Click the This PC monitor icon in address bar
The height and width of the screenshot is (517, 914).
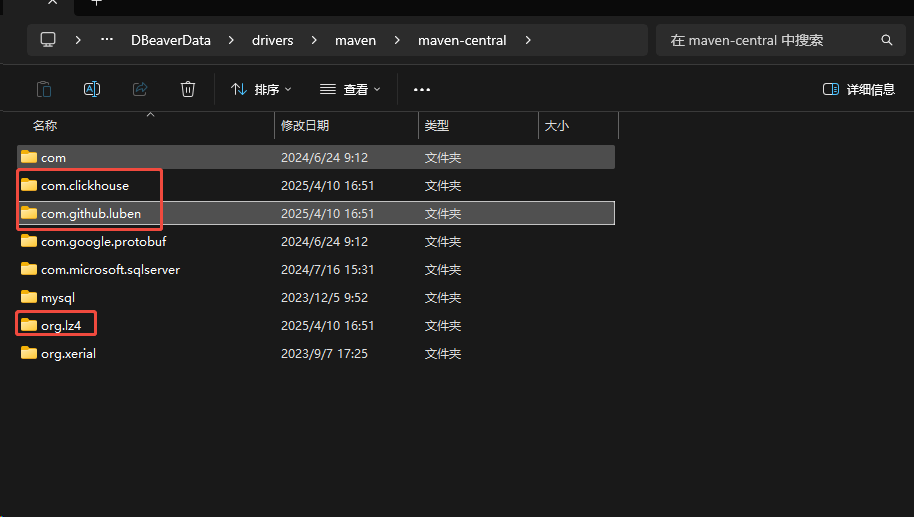pyautogui.click(x=48, y=40)
